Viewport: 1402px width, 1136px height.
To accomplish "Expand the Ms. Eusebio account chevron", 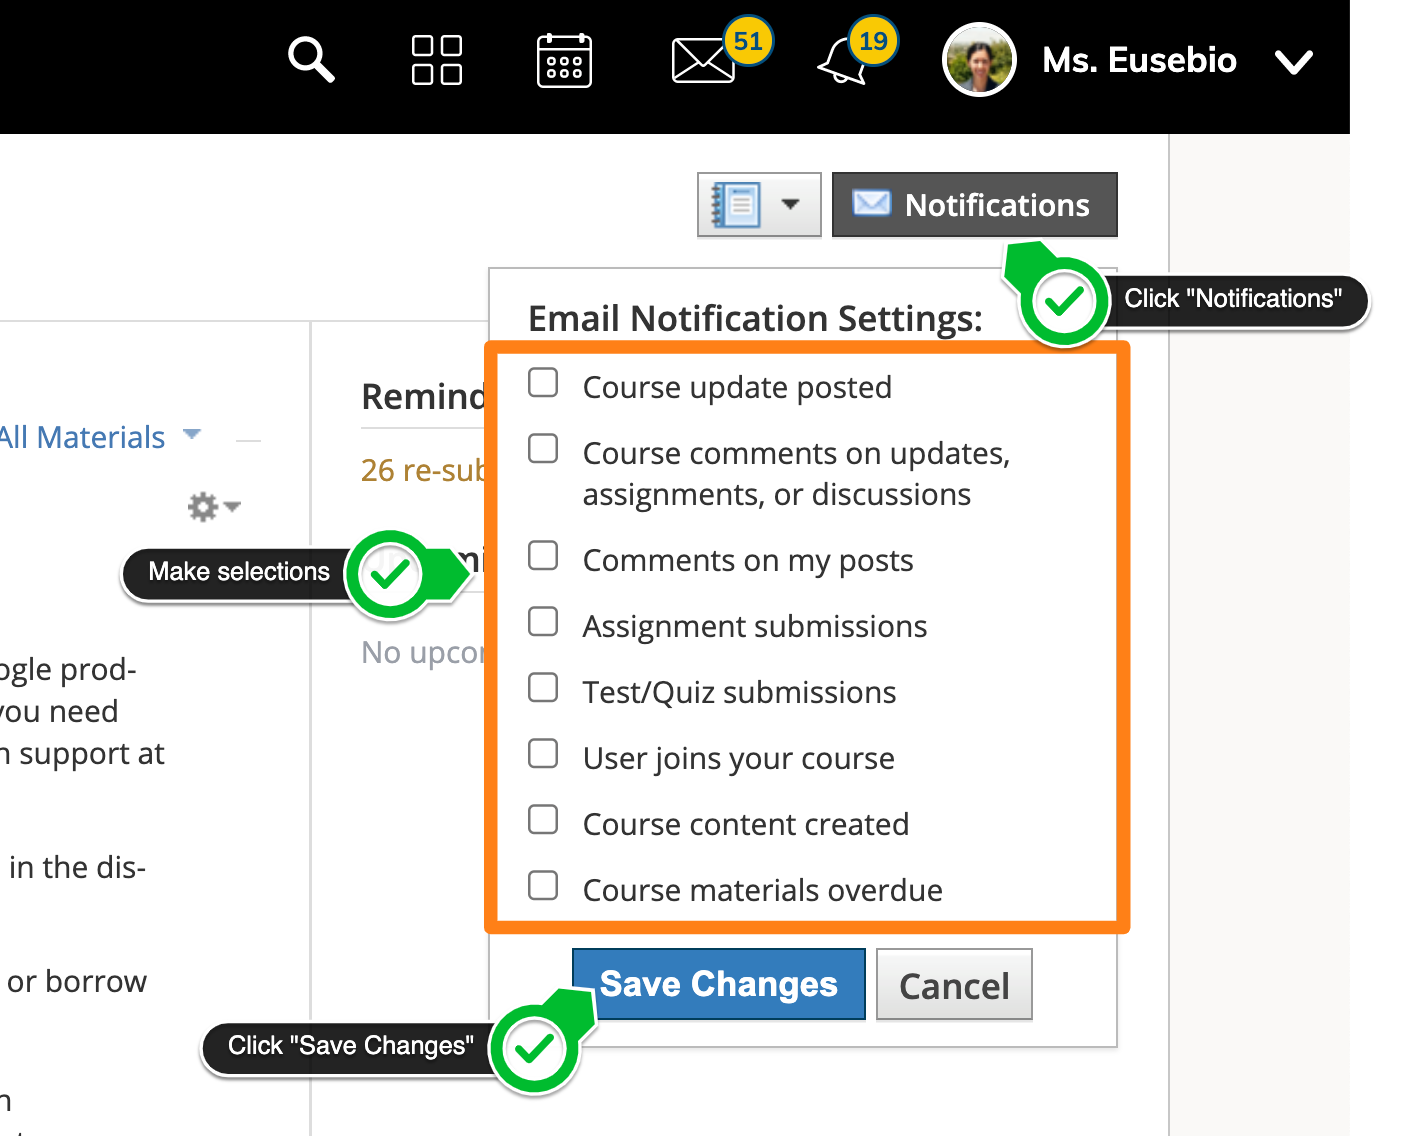I will click(1293, 62).
